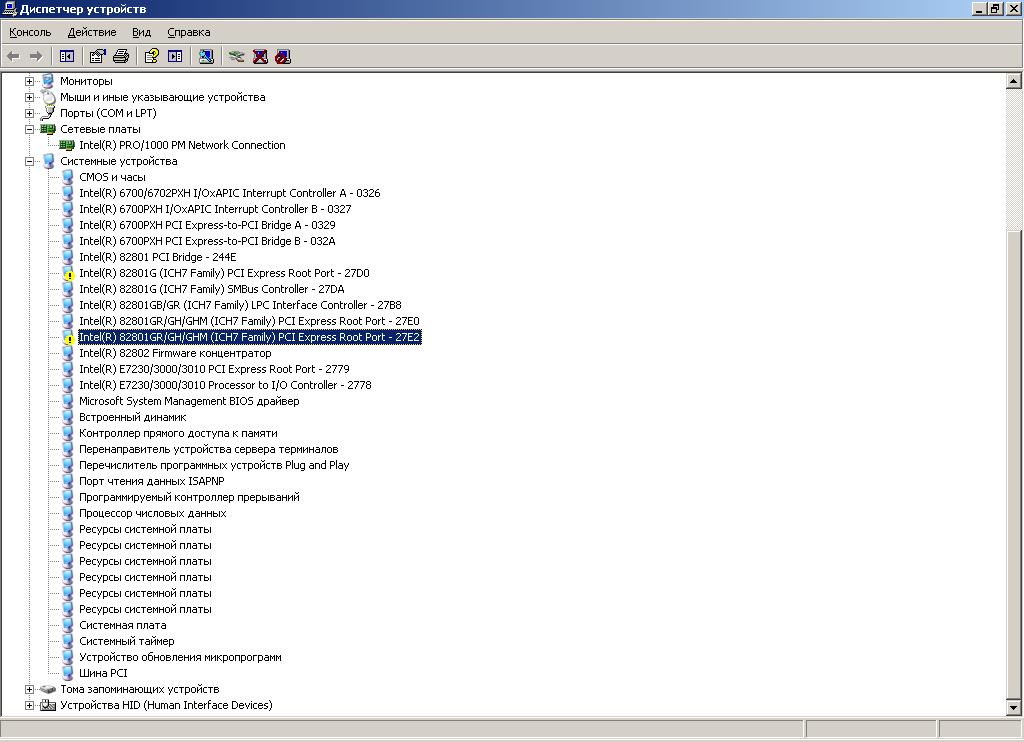Image resolution: width=1024 pixels, height=742 pixels.
Task: Click the scrollbar down arrow
Action: click(x=1014, y=707)
